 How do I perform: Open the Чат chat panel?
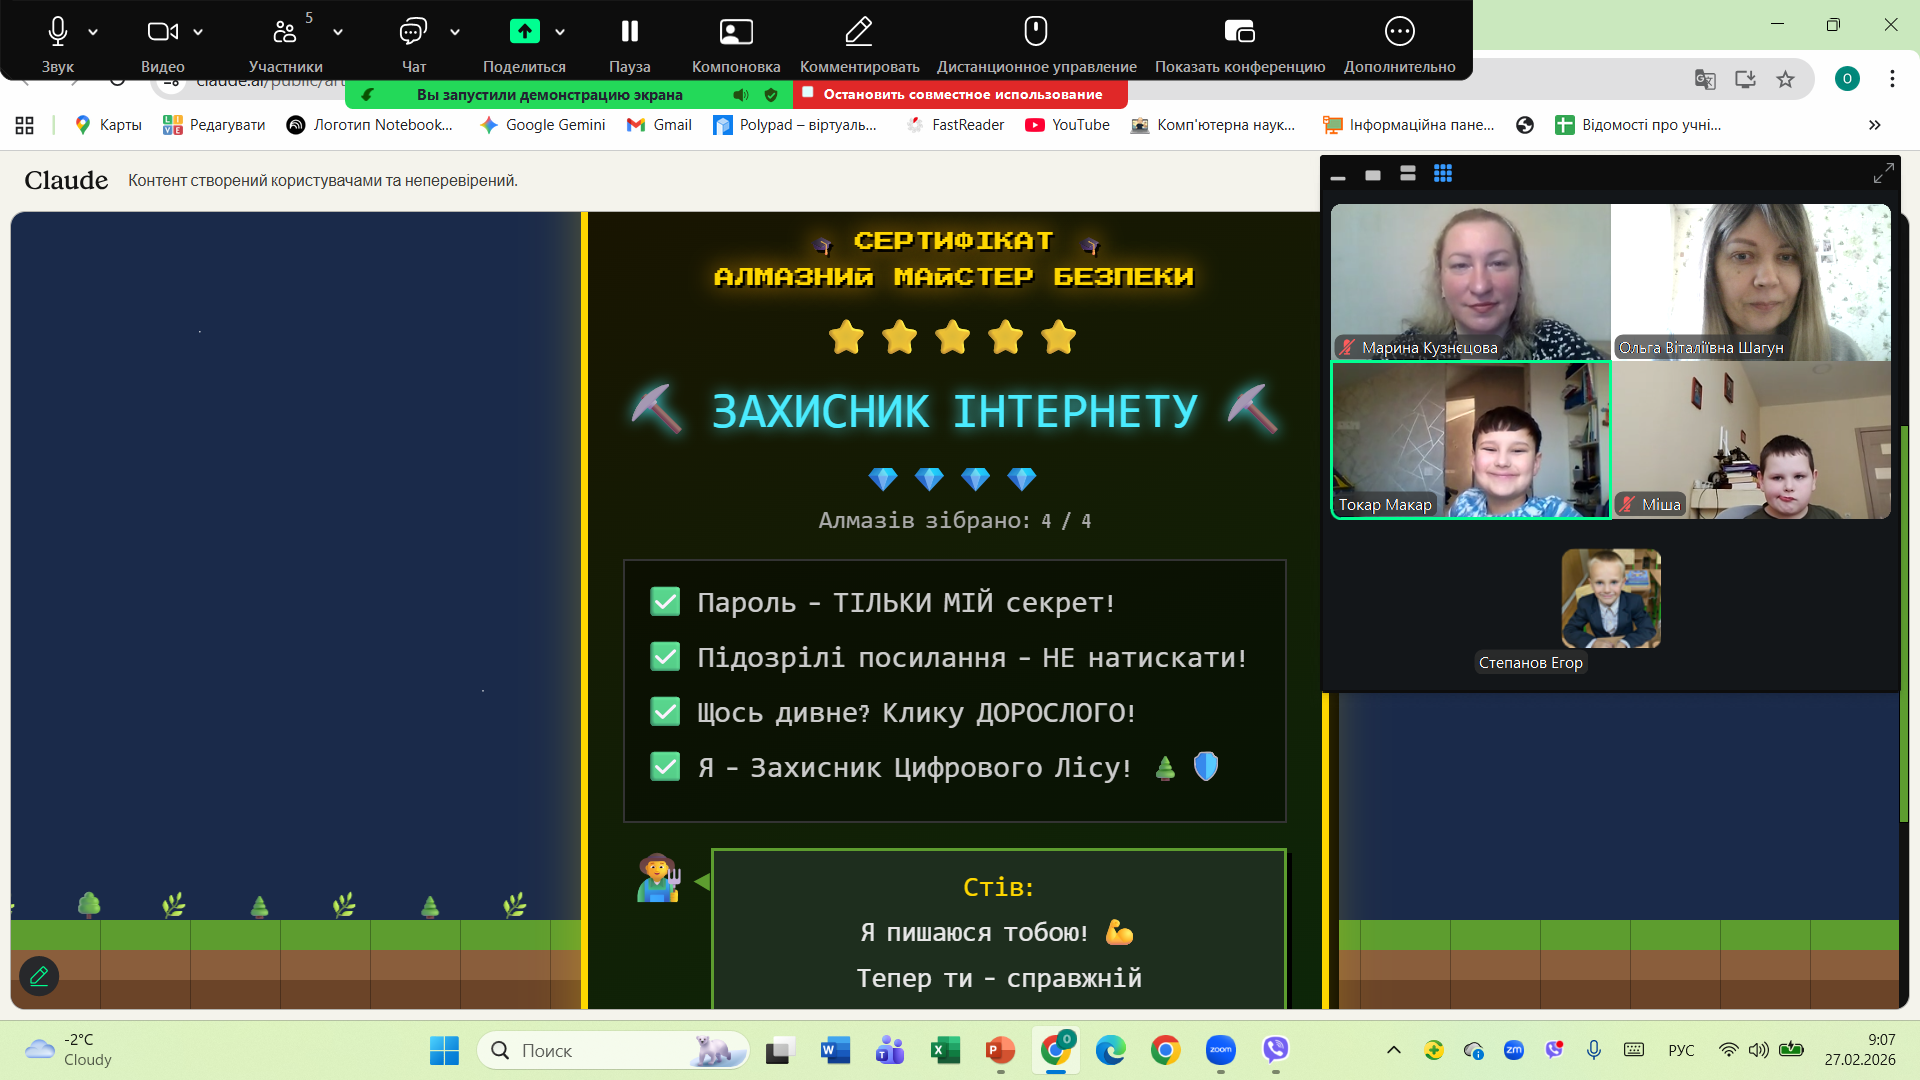413,32
